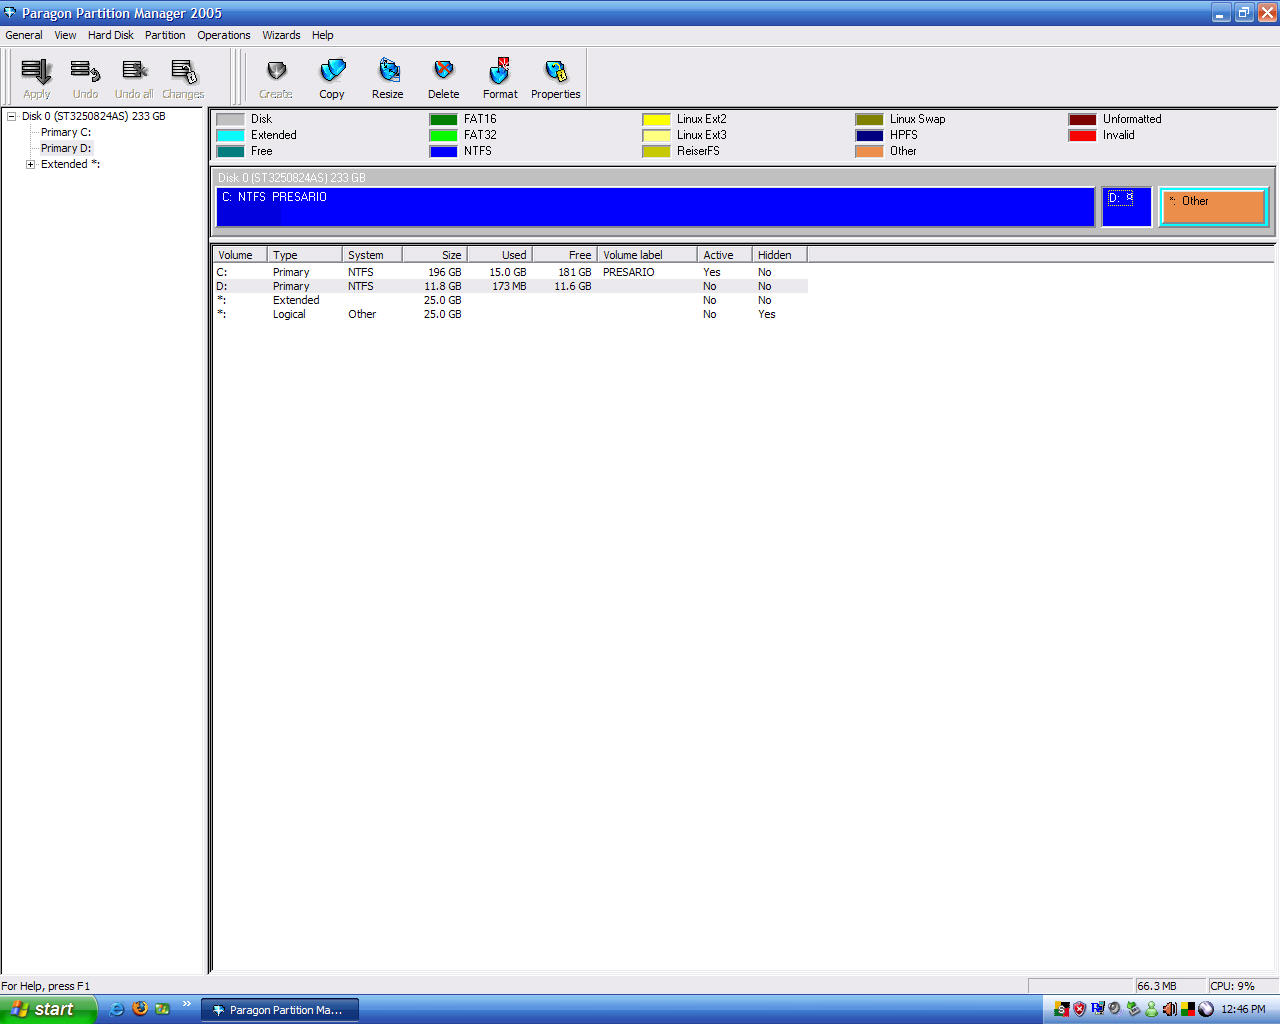Click the Apply toolbar icon

coord(36,72)
